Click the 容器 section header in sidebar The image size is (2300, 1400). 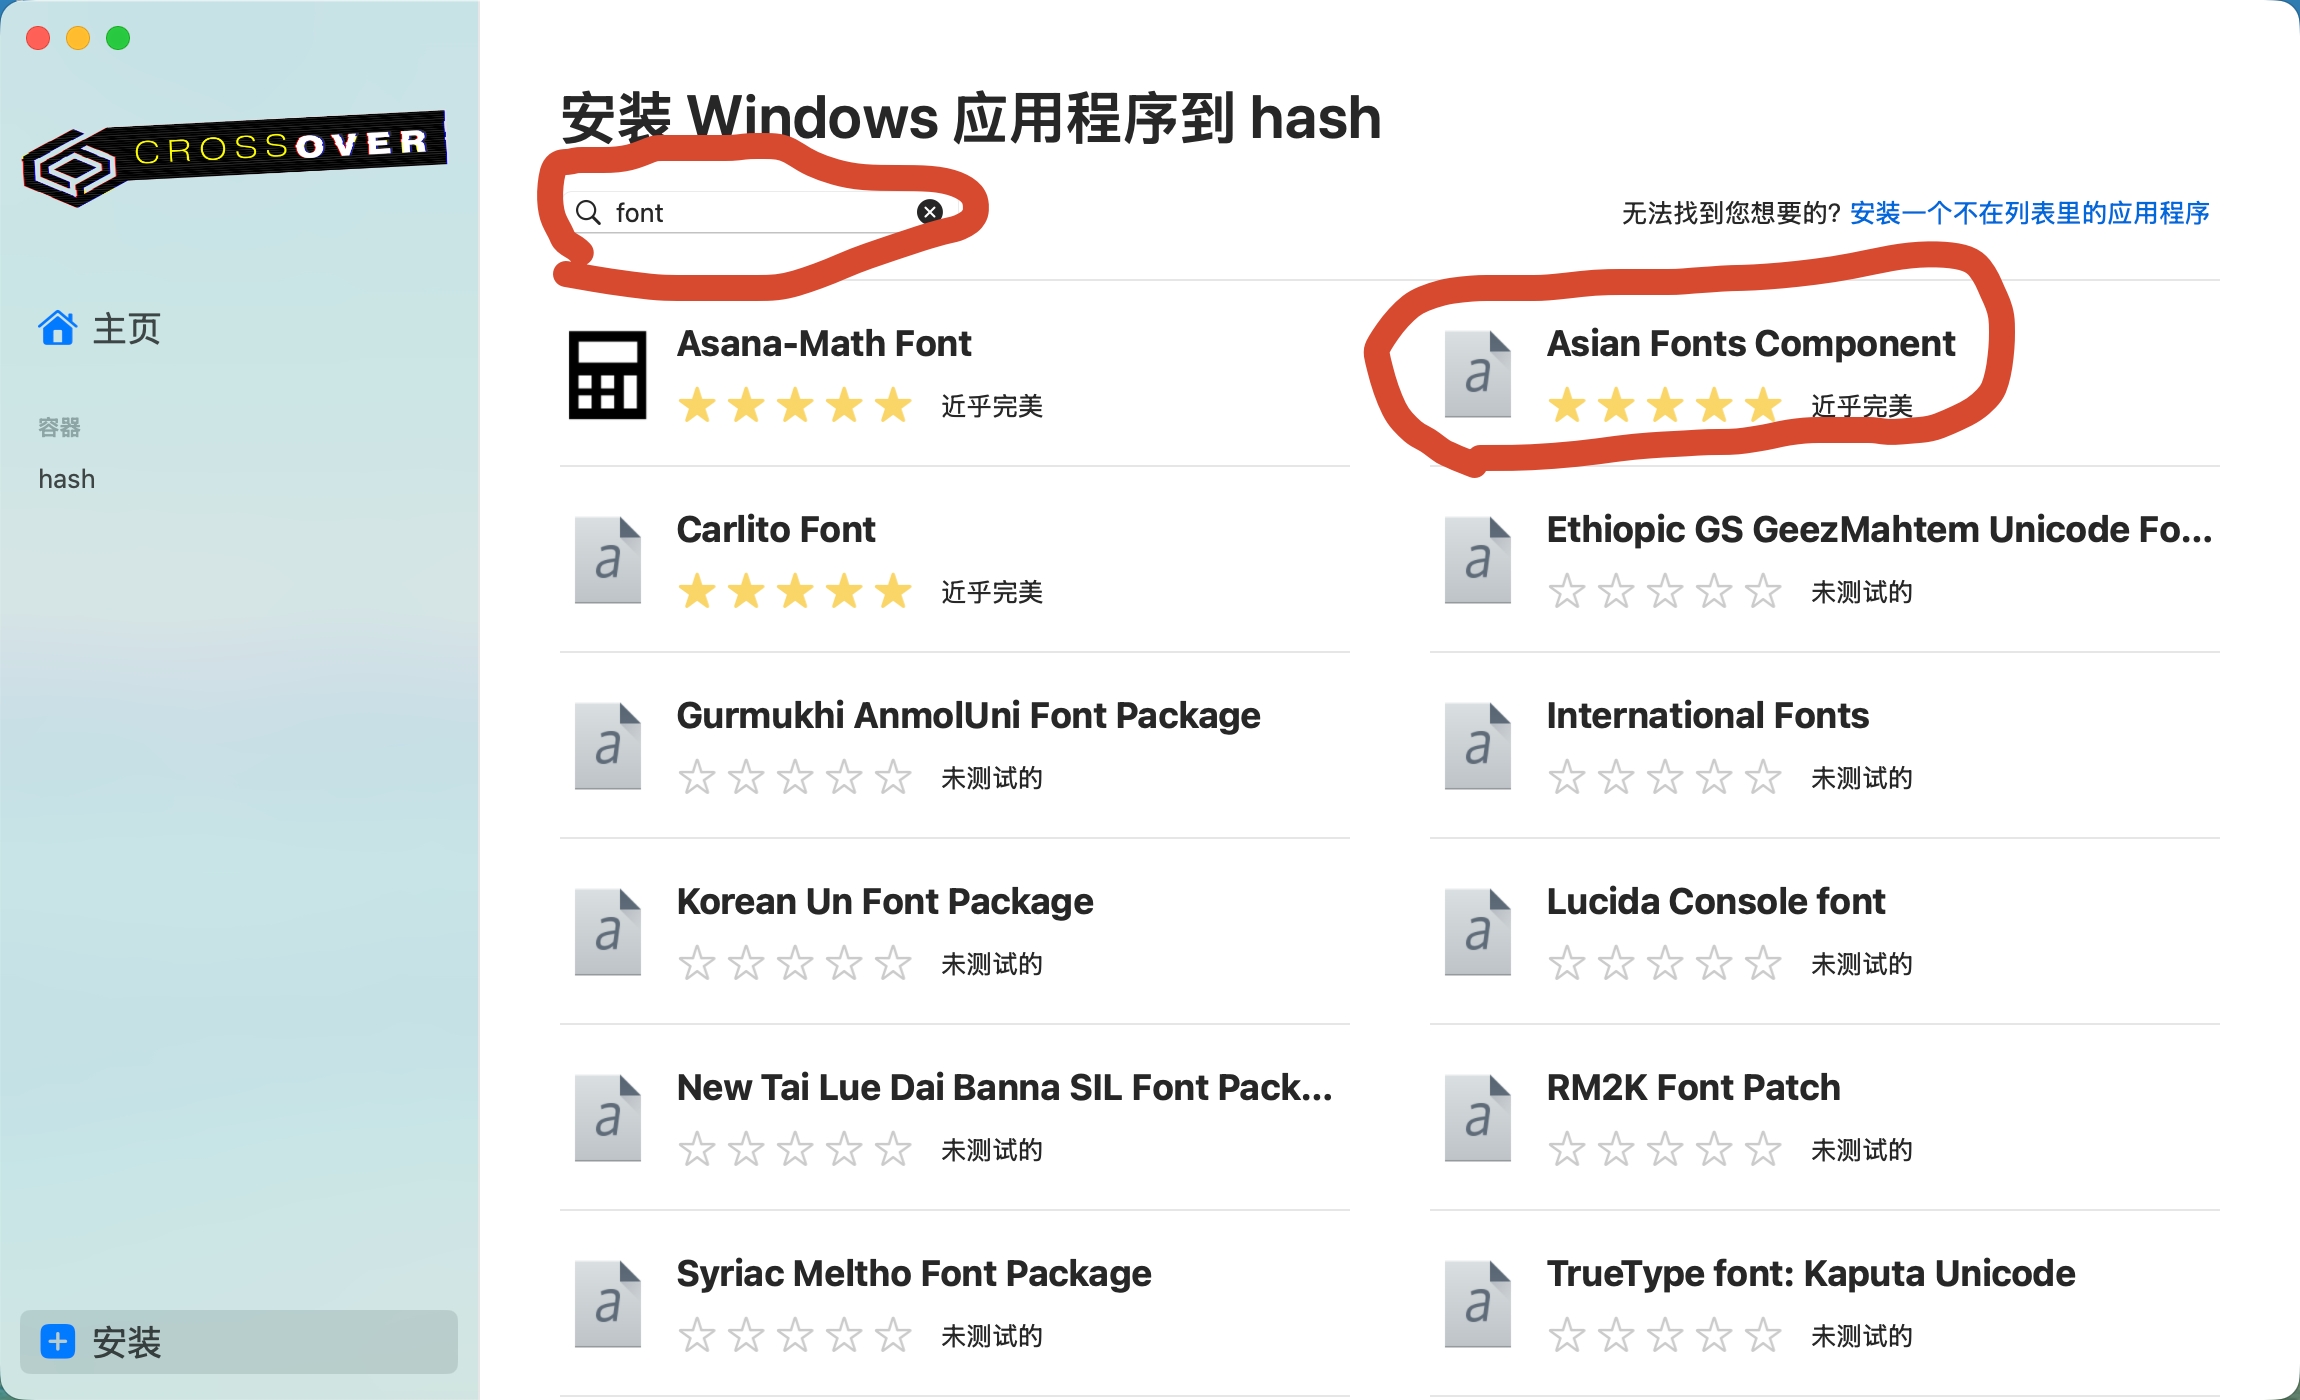pos(59,428)
